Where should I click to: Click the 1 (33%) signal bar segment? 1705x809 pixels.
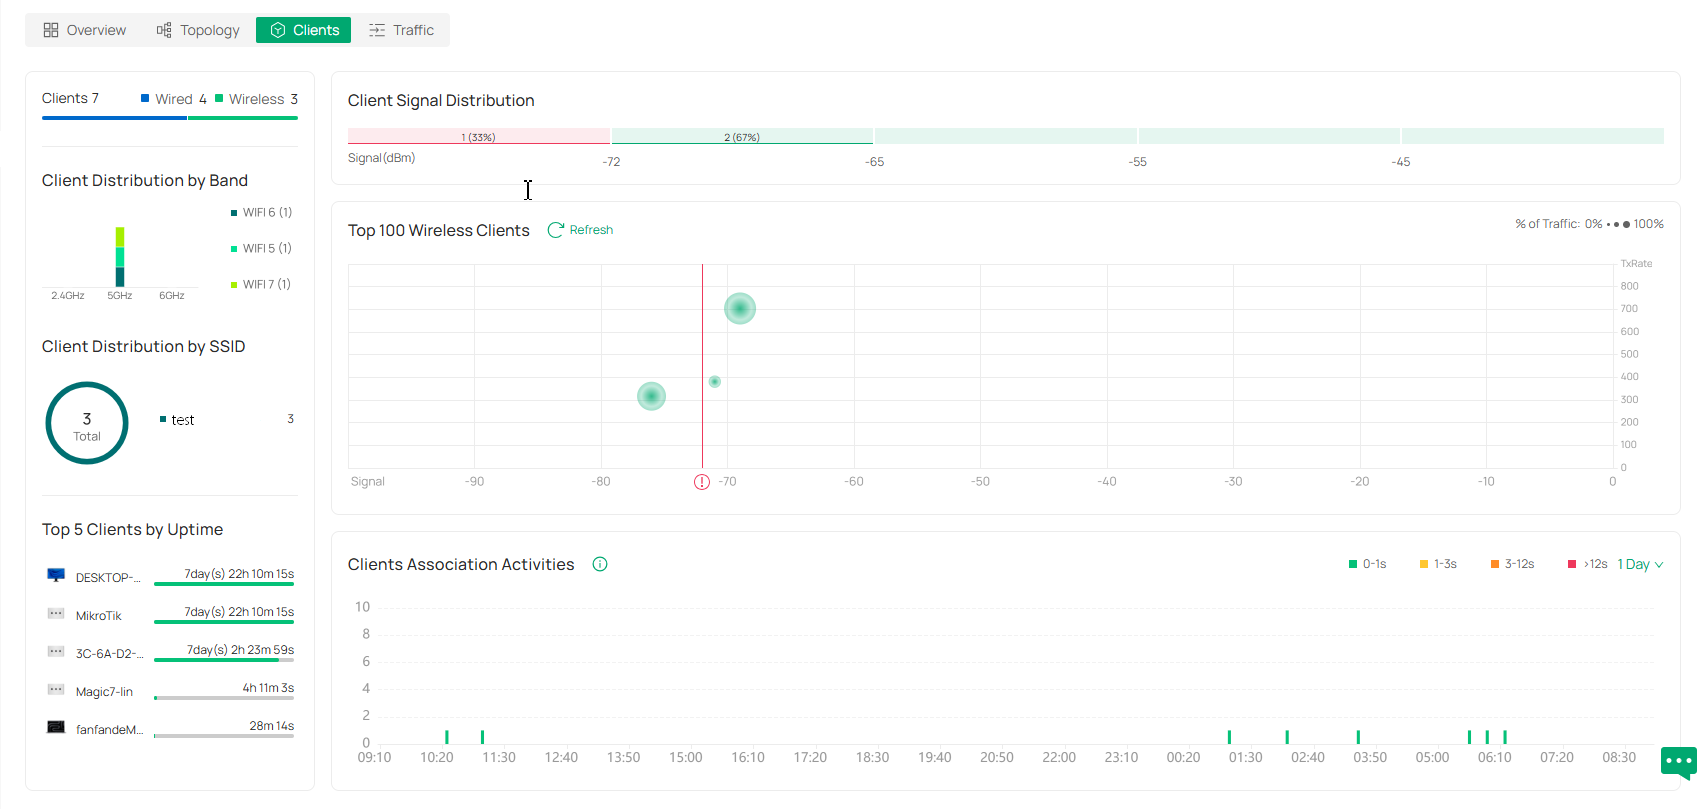coord(479,136)
